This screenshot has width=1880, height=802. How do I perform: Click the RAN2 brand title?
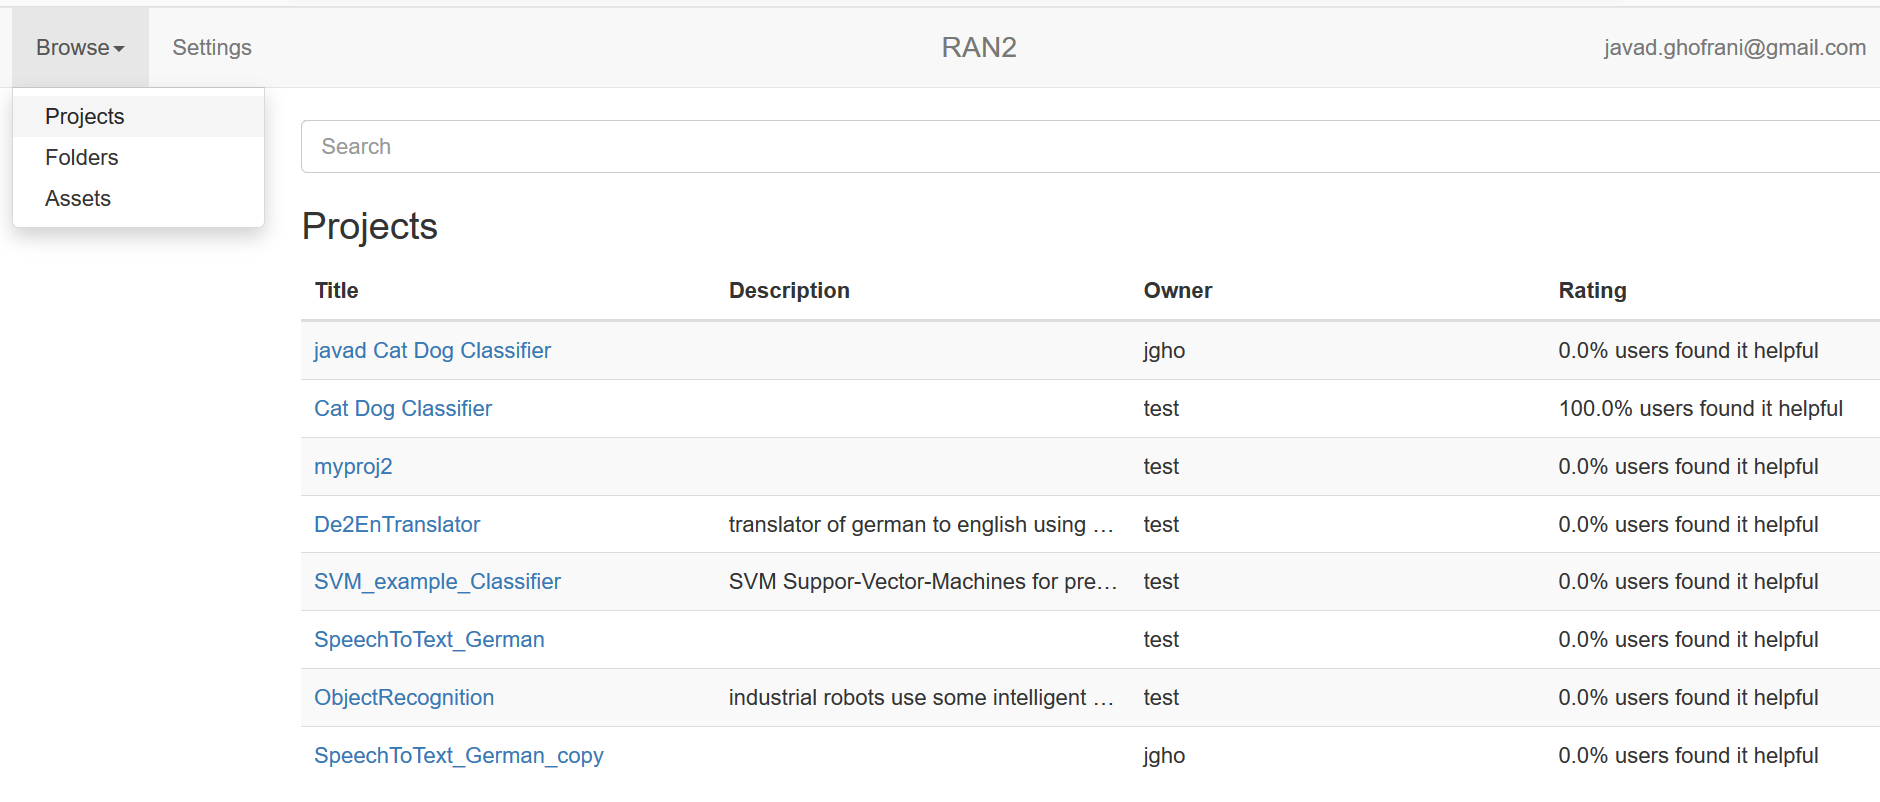click(979, 48)
